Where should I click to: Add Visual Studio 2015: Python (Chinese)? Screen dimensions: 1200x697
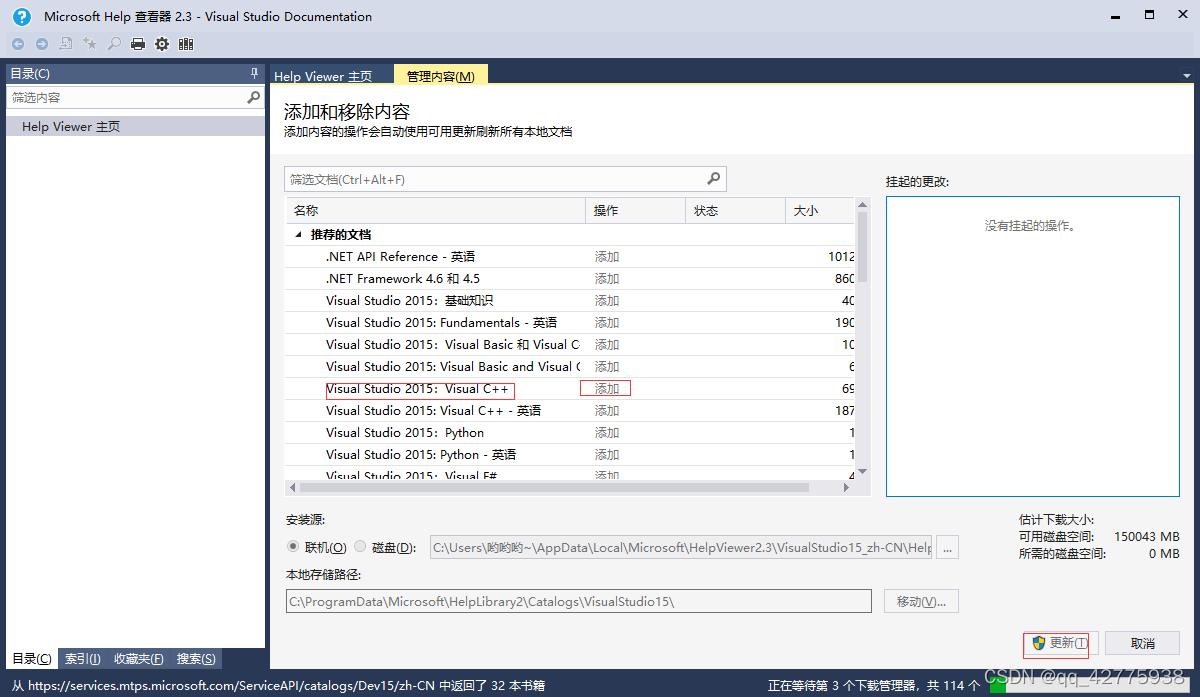[x=607, y=433]
